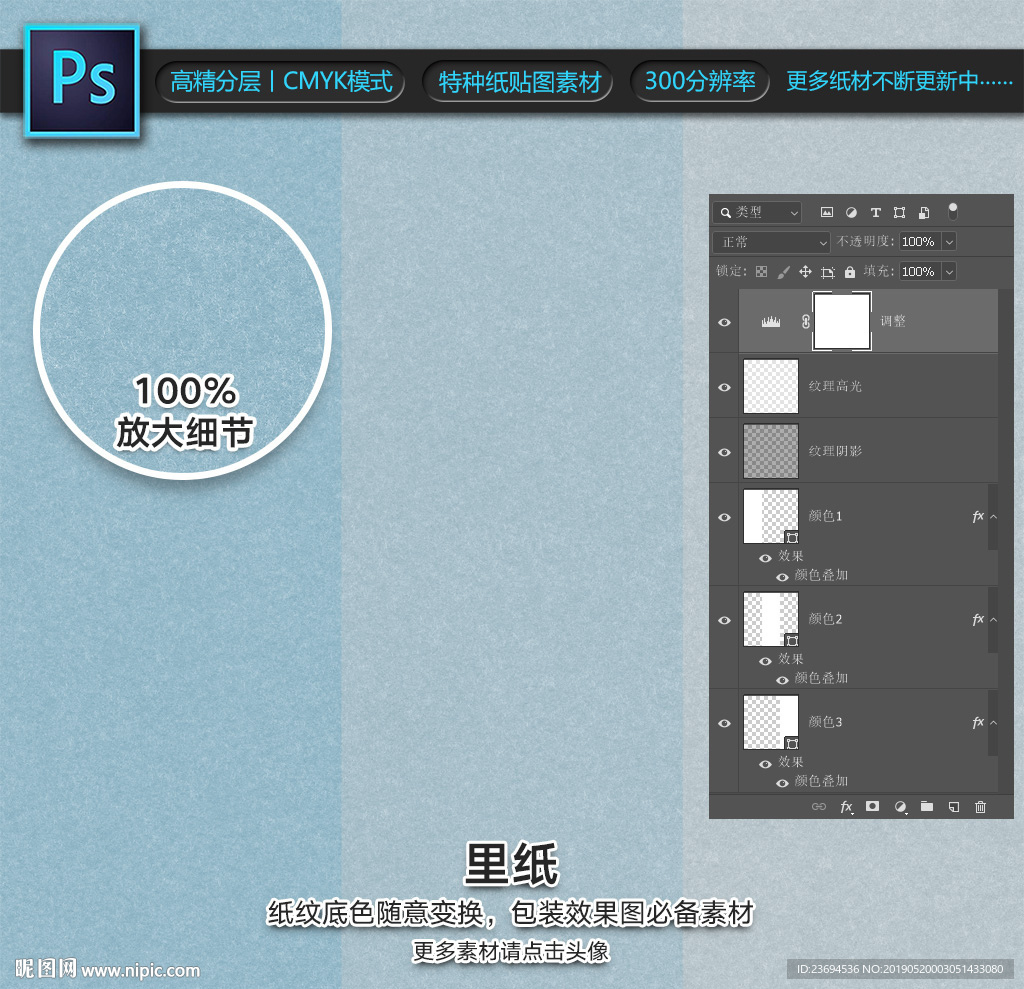Toggle visibility of 颜色1 layer
Viewport: 1024px width, 989px height.
click(724, 517)
